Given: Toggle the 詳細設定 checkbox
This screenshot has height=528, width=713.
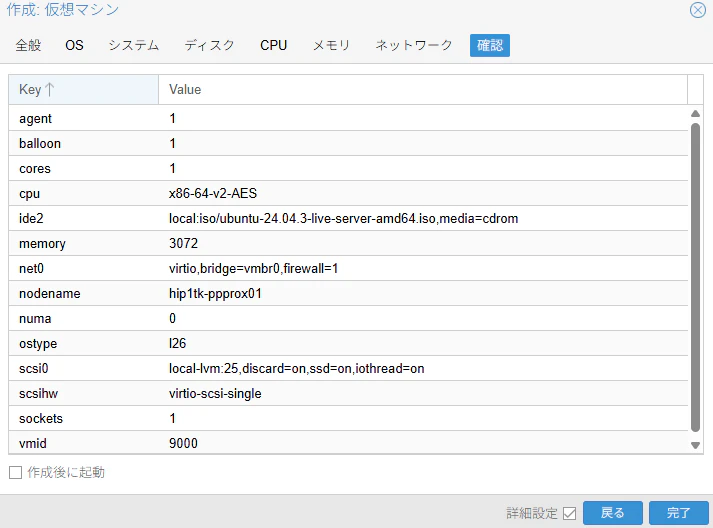Looking at the screenshot, I should [x=569, y=513].
